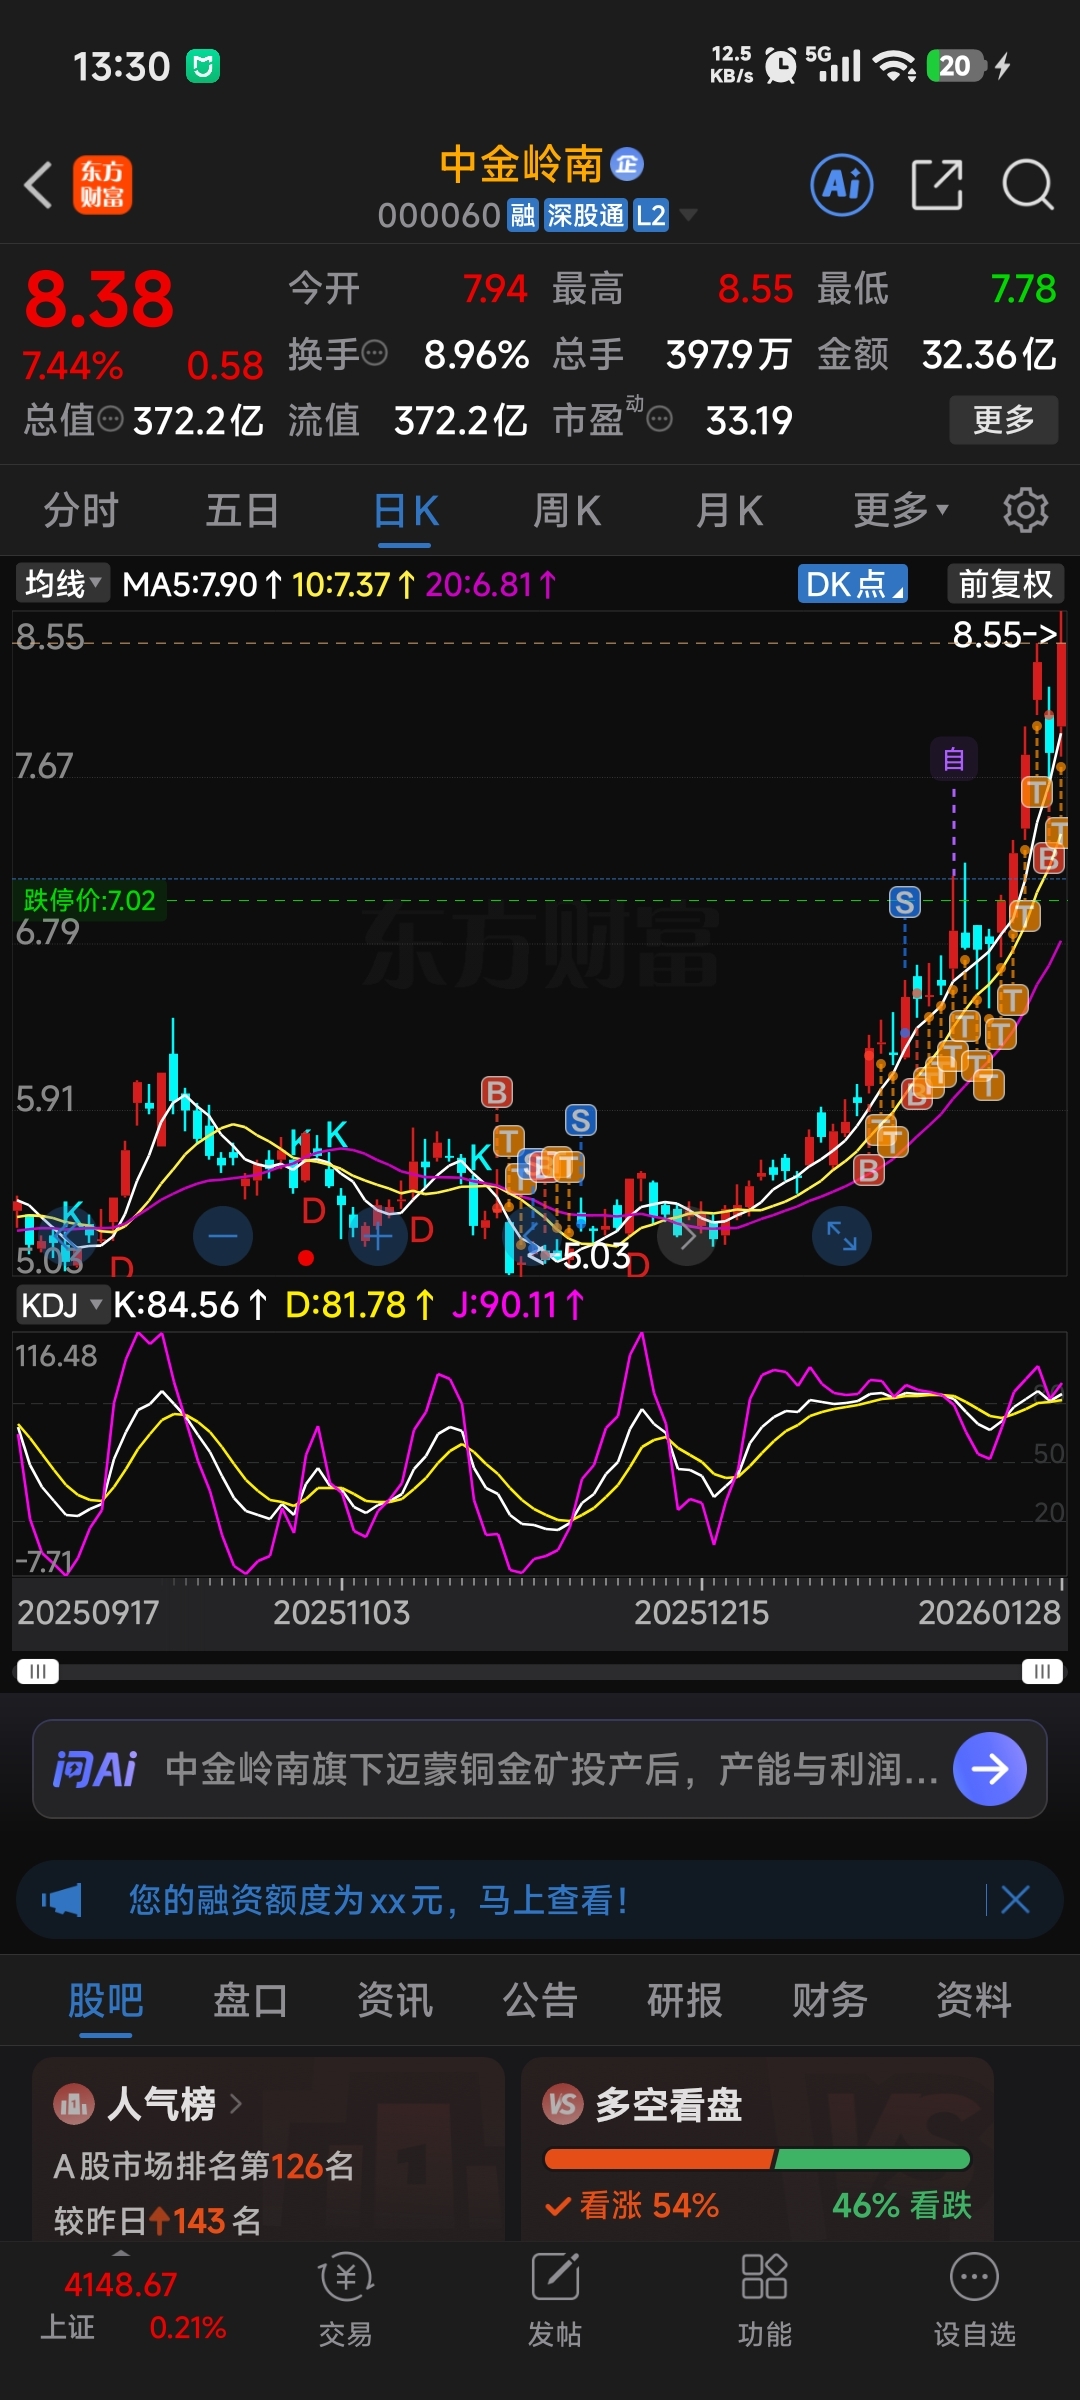Tap the 跌停价:7.02 label

coord(89,900)
